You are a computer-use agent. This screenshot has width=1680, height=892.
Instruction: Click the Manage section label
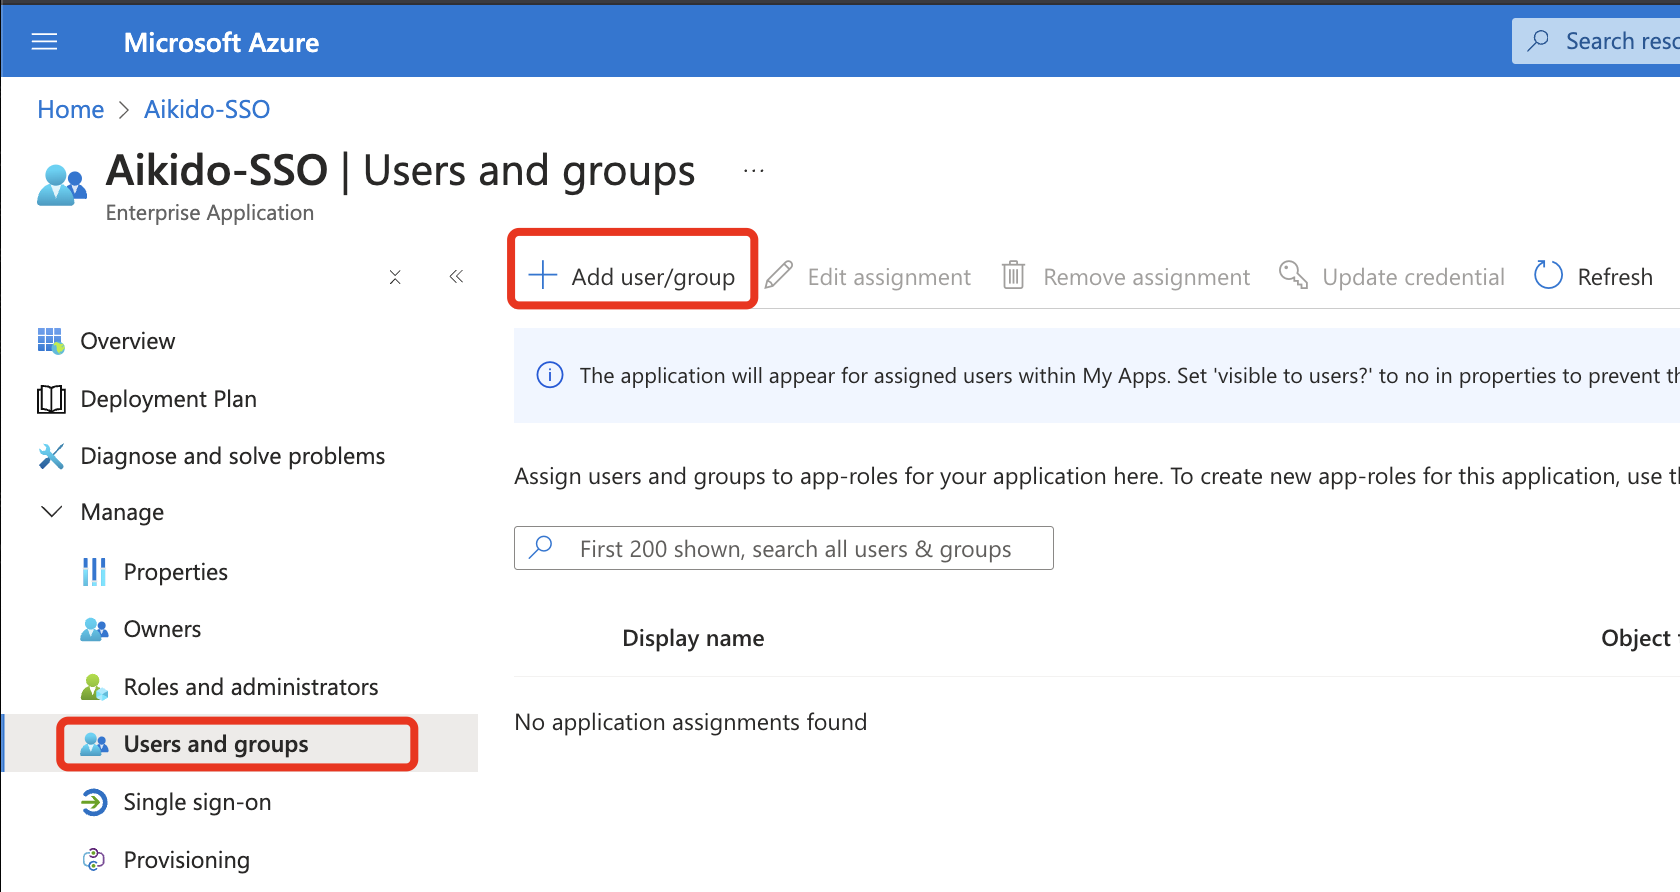122,512
